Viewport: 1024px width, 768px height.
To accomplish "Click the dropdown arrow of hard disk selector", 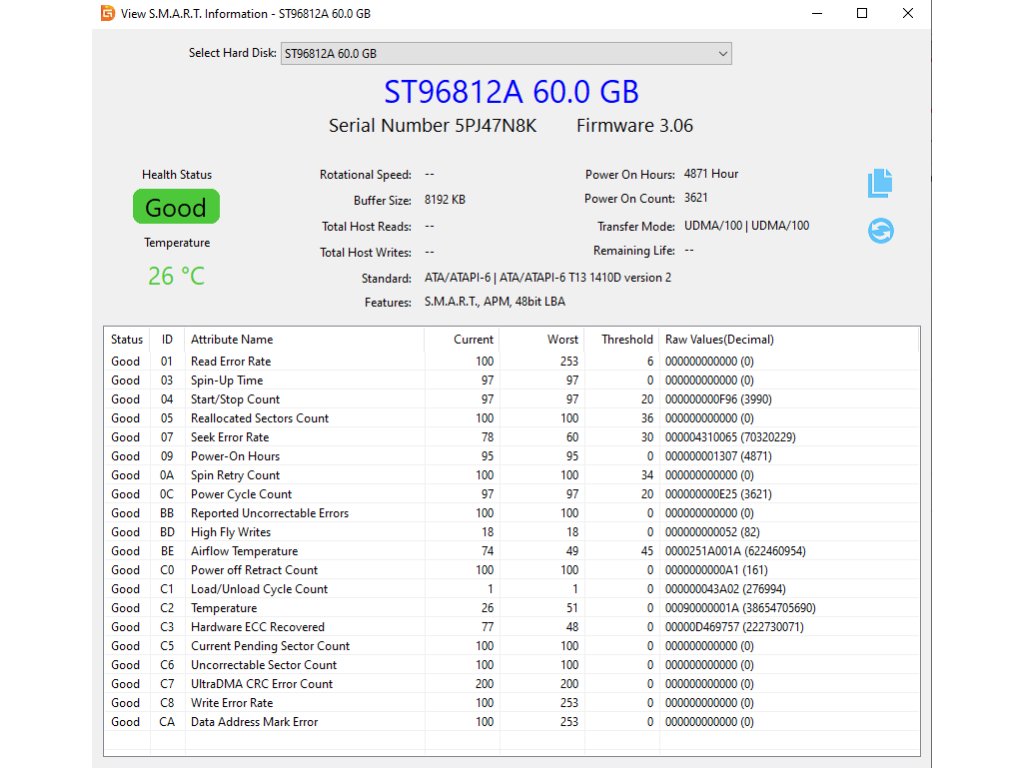I will [722, 54].
